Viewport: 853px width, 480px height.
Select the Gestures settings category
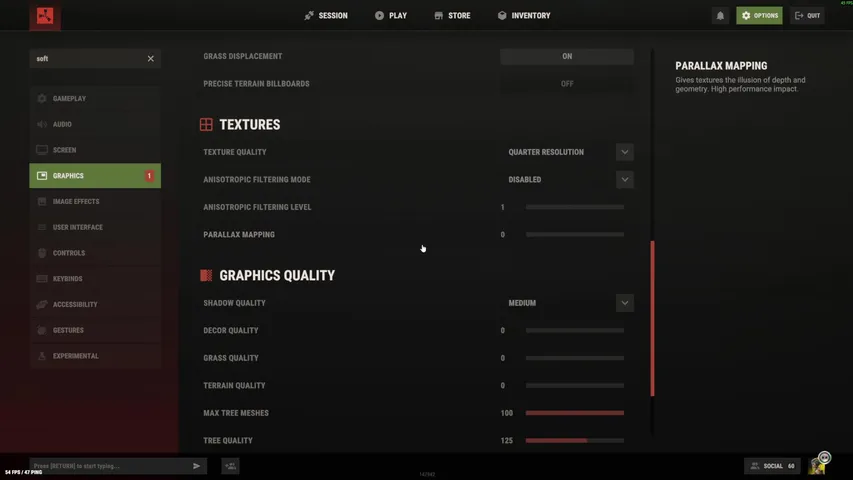[x=95, y=330]
